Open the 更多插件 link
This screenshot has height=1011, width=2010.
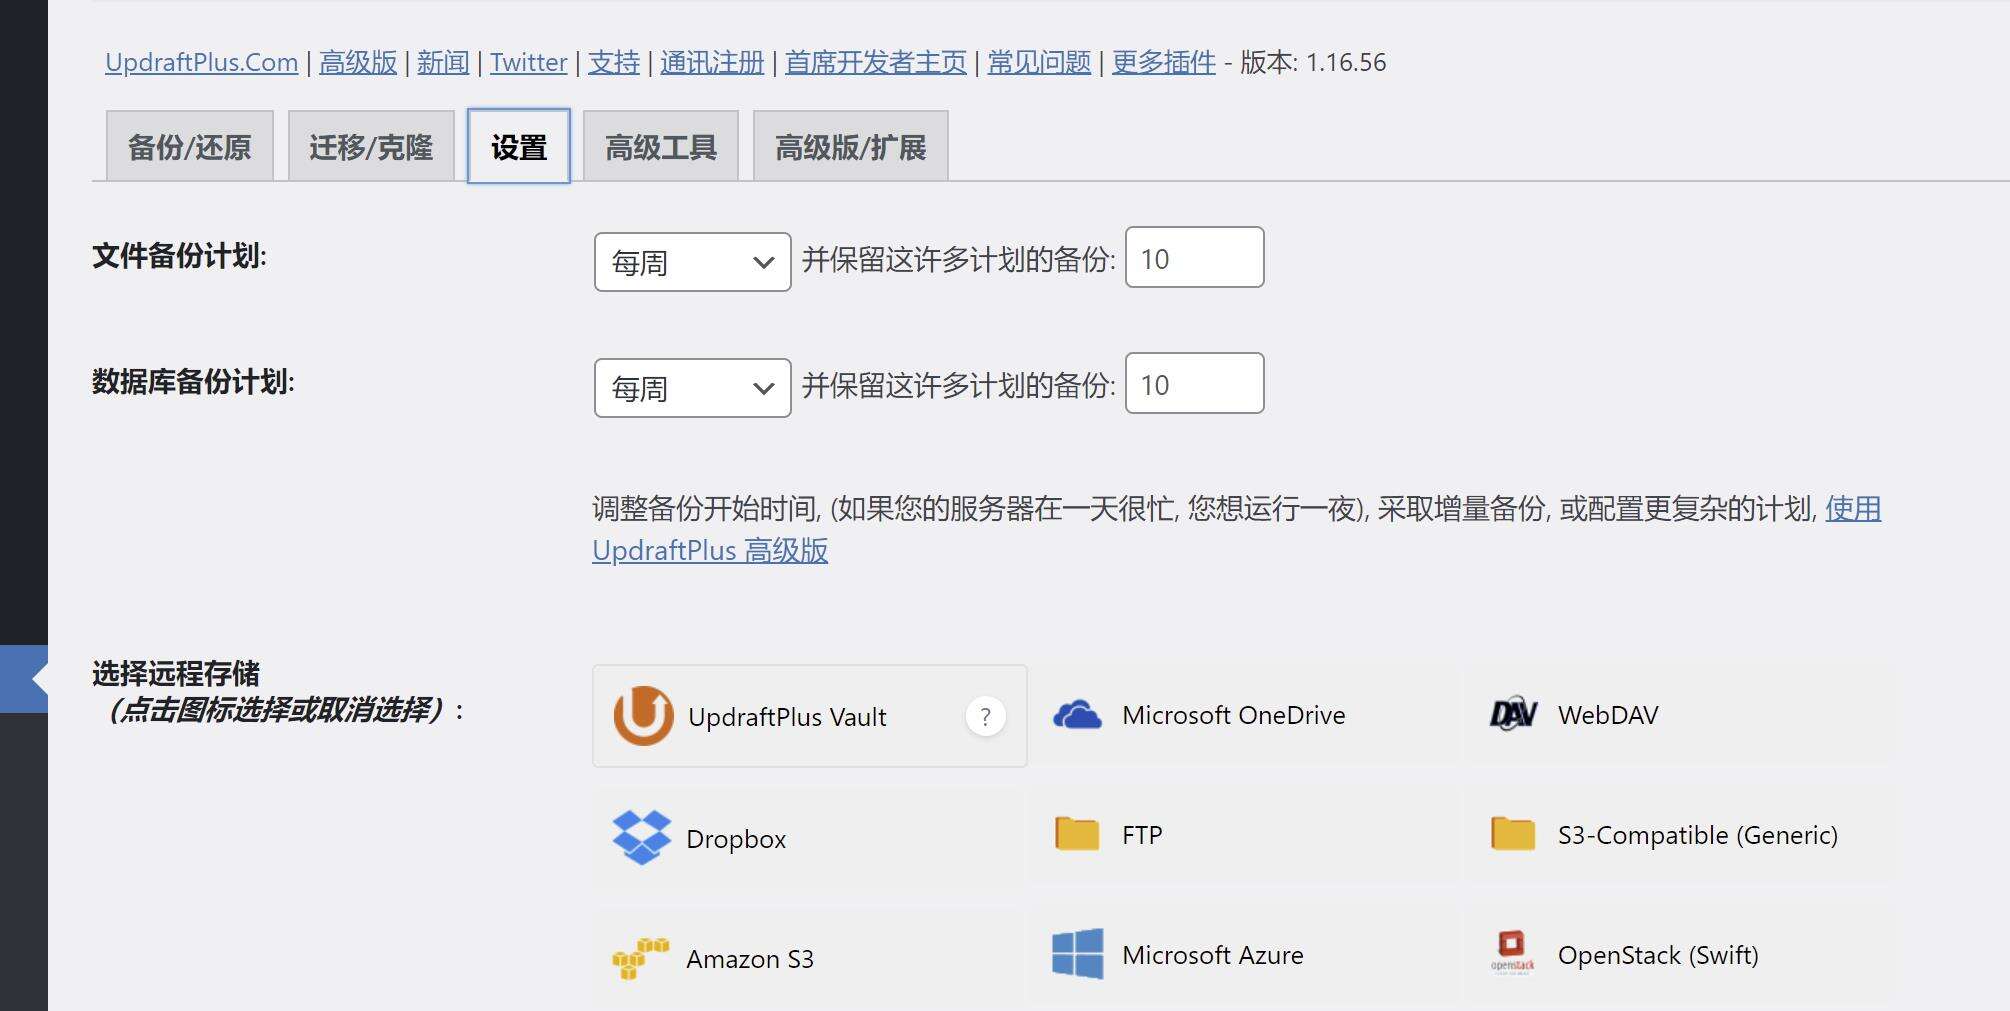point(1164,62)
